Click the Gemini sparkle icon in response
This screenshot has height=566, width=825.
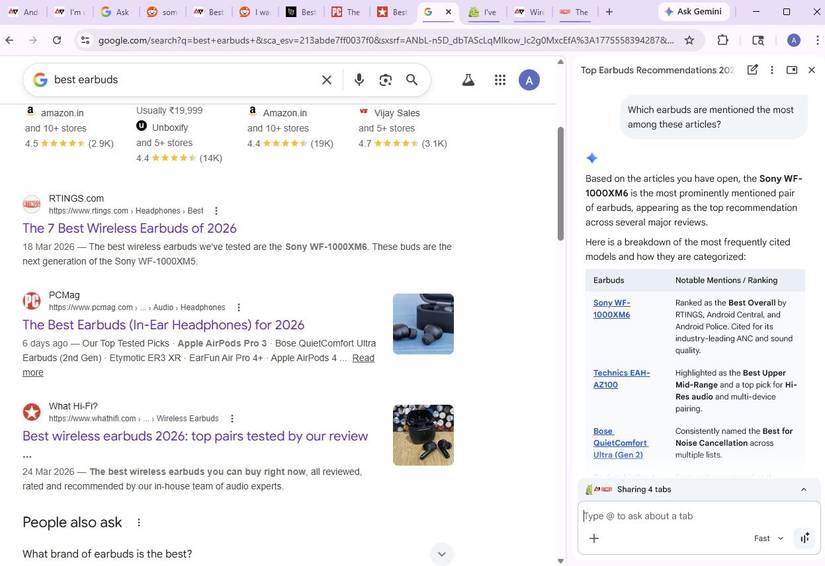(592, 158)
